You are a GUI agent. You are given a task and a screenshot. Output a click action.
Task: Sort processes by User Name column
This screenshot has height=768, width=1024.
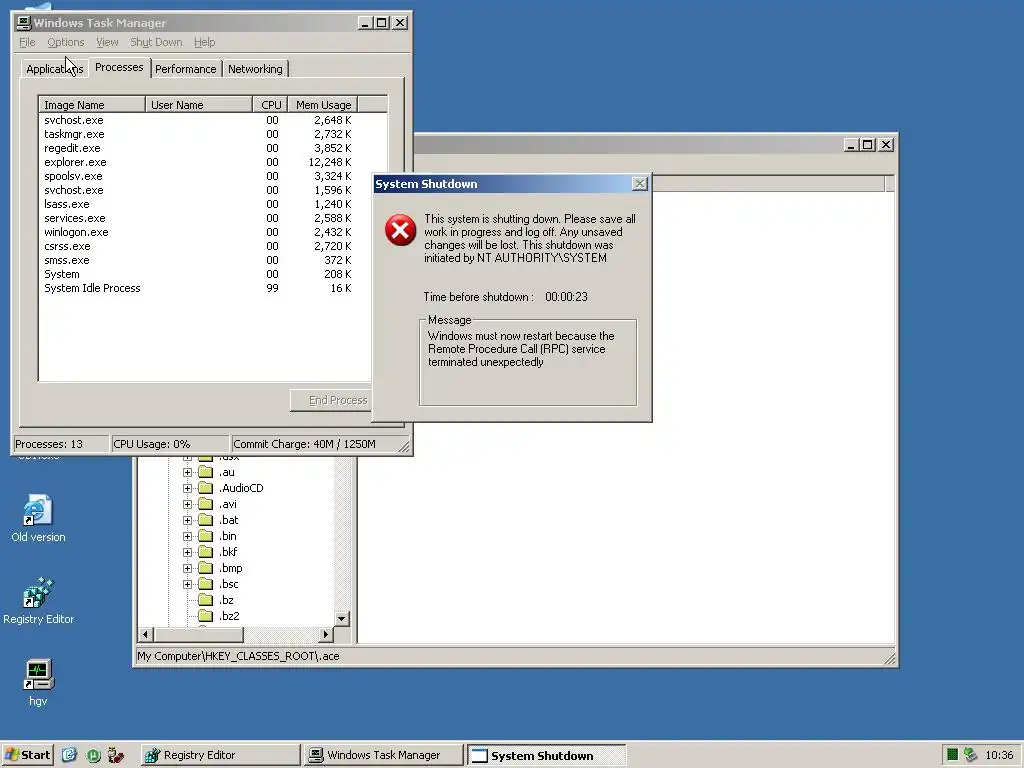pos(199,104)
